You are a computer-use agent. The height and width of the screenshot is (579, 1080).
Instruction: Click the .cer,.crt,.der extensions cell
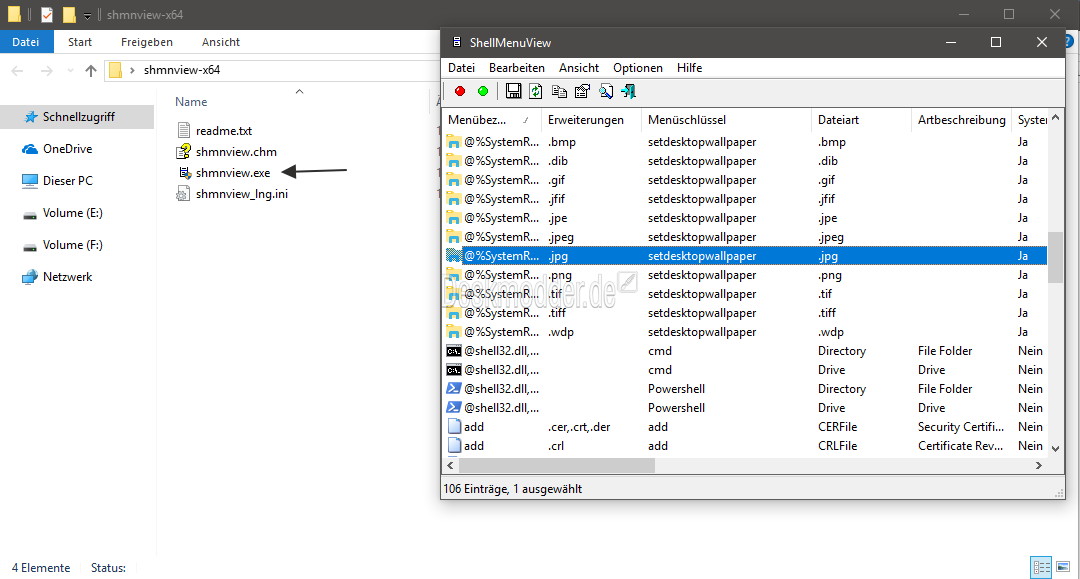pyautogui.click(x=579, y=427)
